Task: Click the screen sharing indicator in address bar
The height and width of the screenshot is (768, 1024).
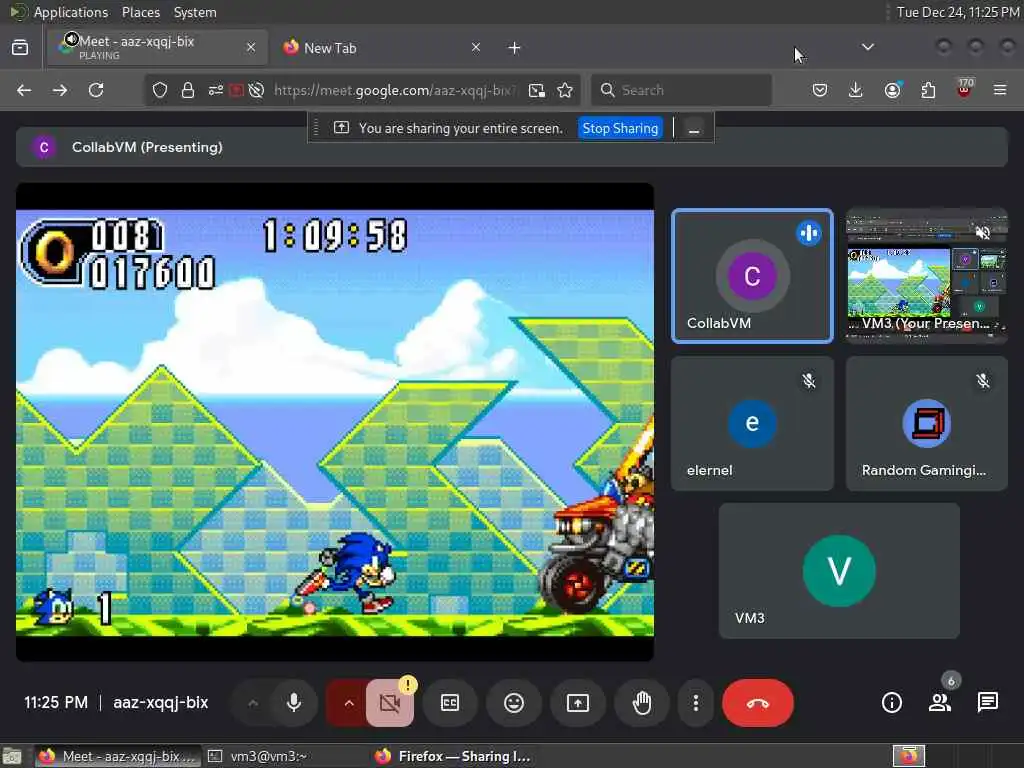Action: (x=236, y=90)
